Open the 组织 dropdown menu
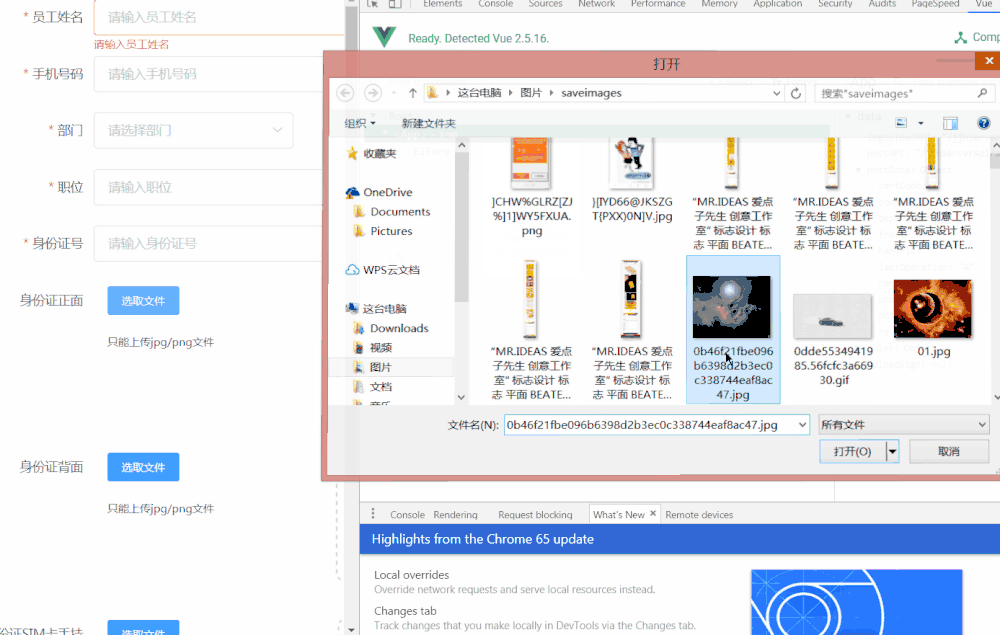Image resolution: width=1000 pixels, height=635 pixels. click(360, 124)
